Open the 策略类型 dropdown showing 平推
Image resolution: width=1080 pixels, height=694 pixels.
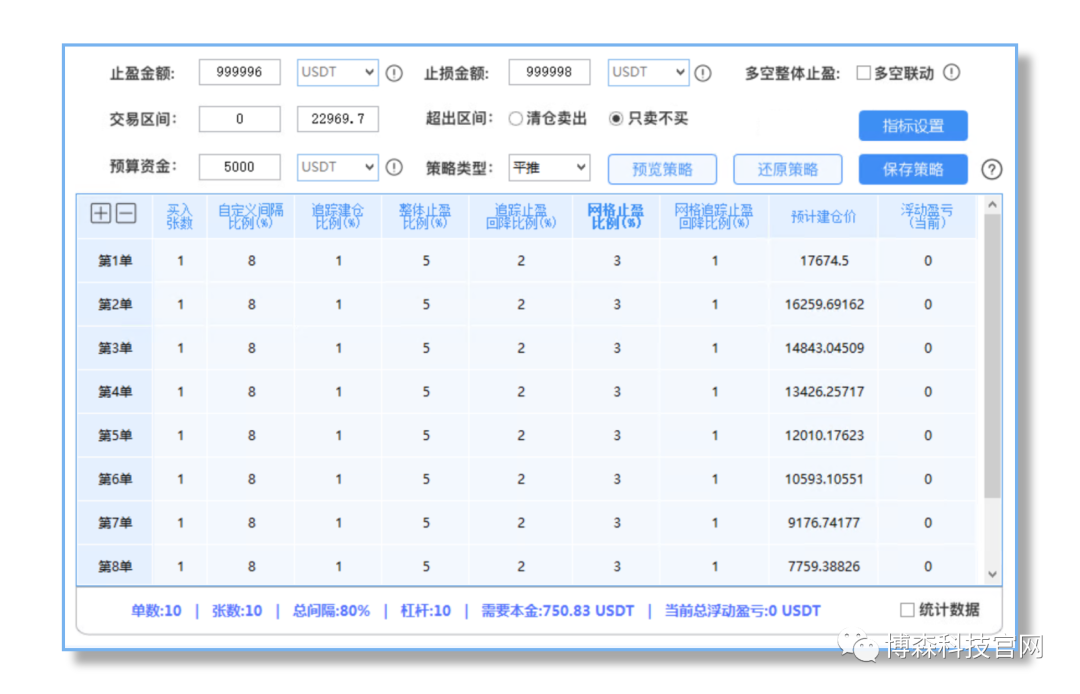point(548,167)
